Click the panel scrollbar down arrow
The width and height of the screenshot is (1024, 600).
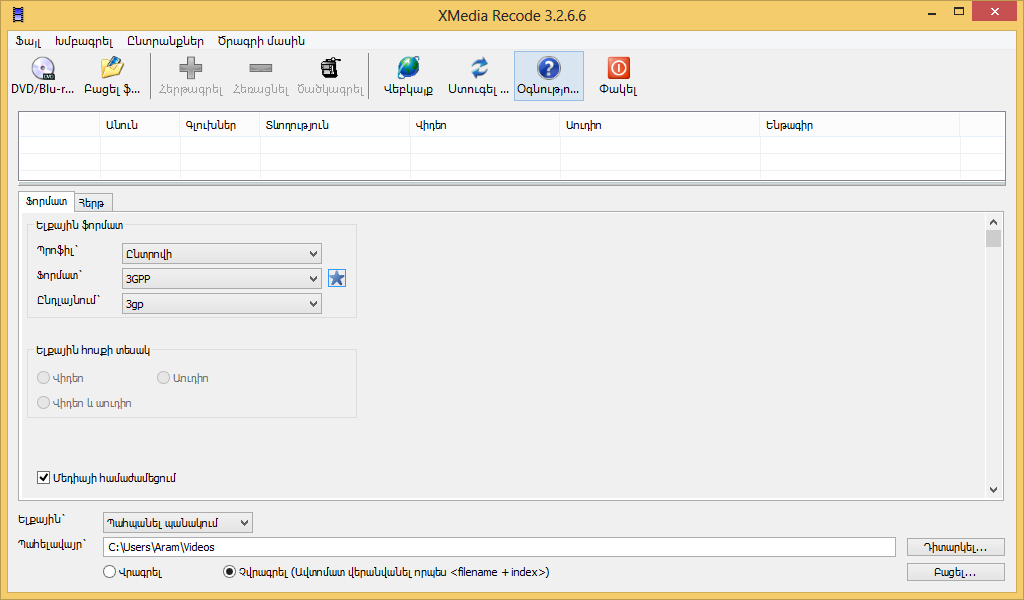(993, 490)
